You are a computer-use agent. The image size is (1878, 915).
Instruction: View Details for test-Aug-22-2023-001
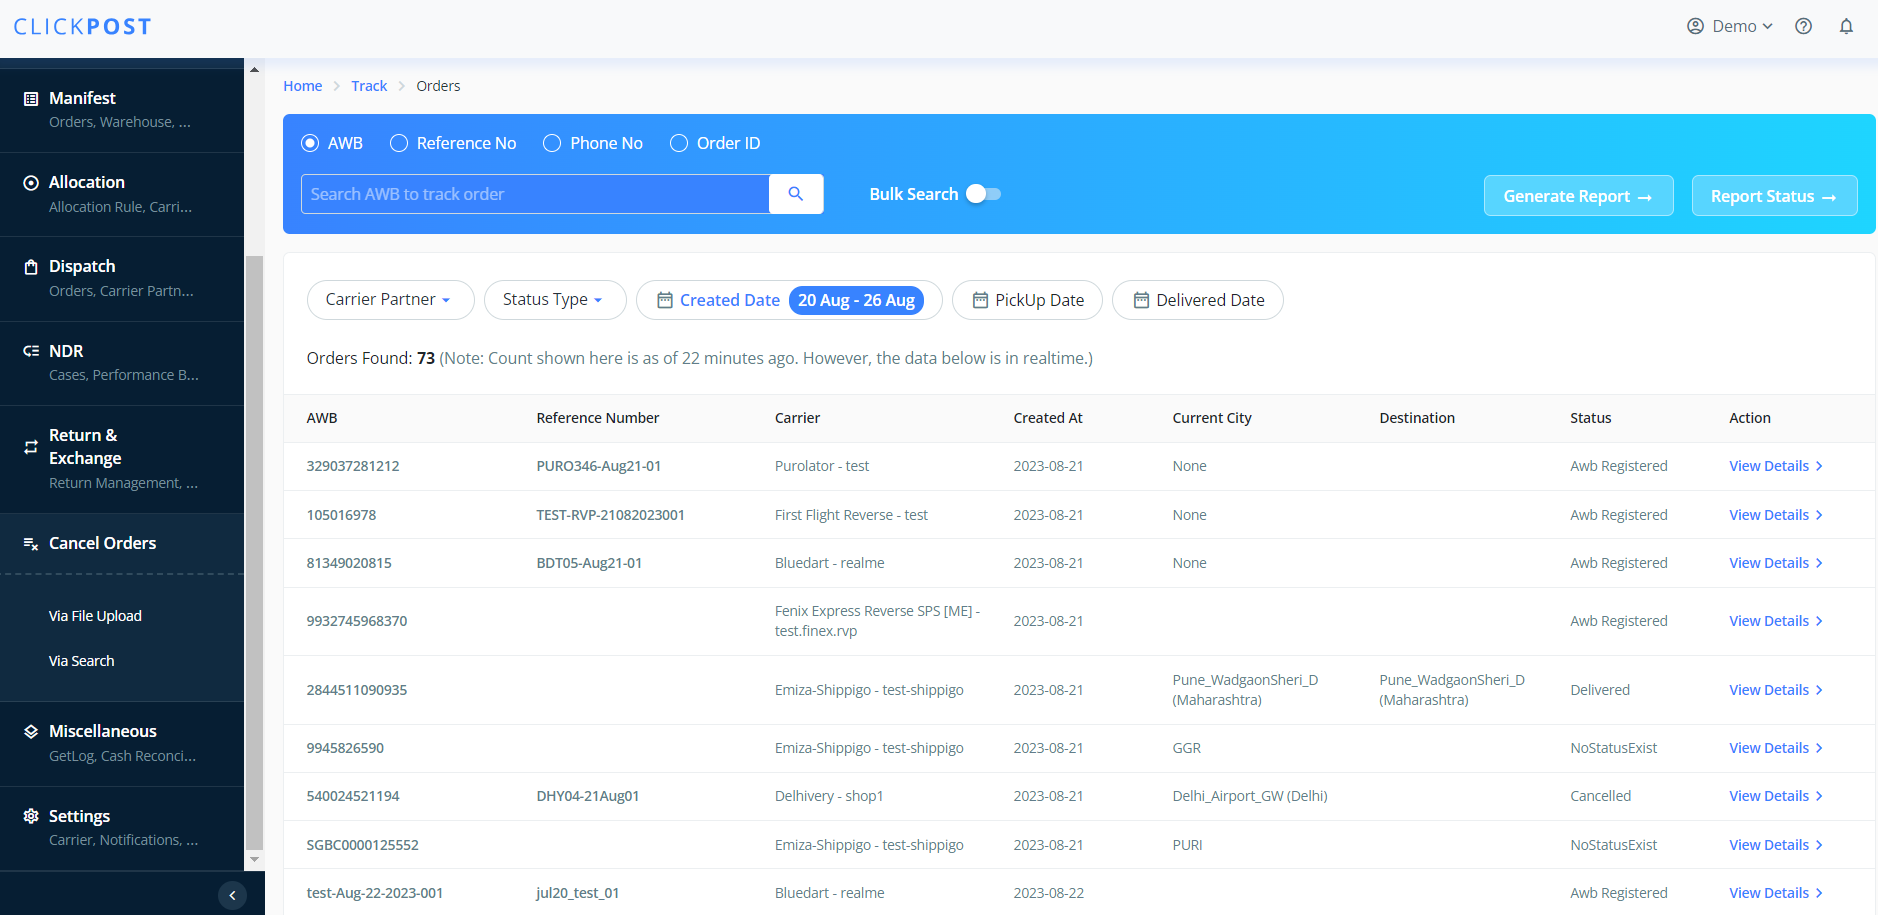(x=1776, y=893)
